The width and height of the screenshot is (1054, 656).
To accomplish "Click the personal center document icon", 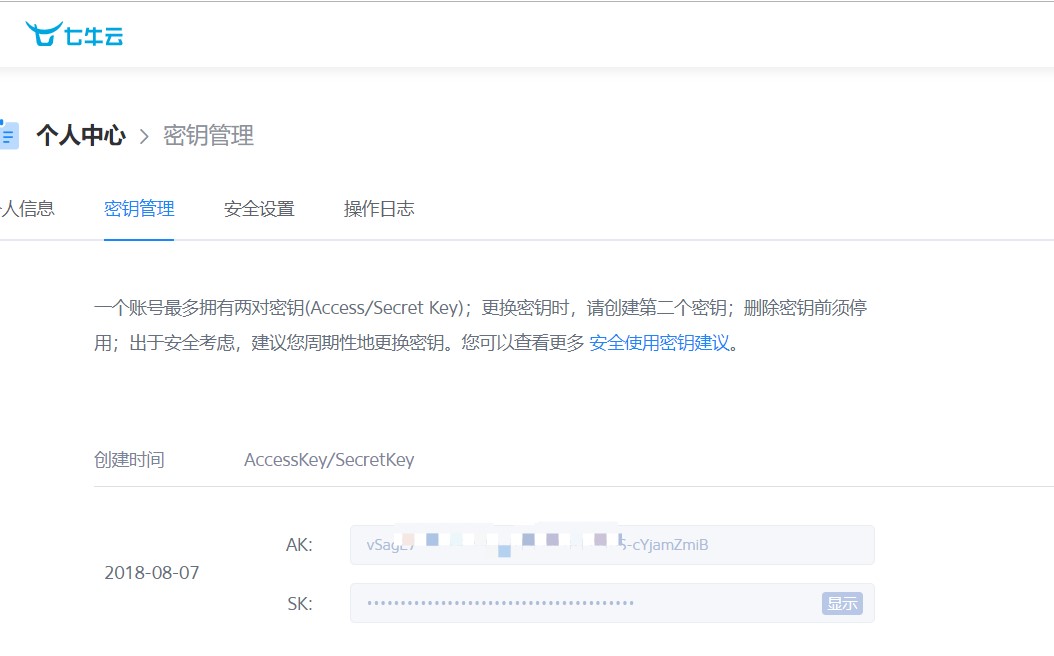I will 9,134.
